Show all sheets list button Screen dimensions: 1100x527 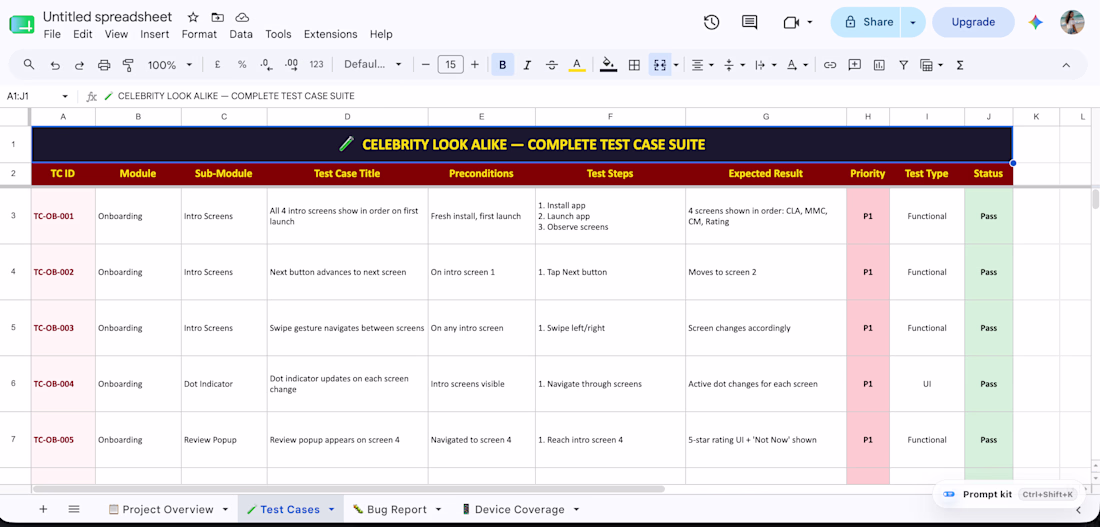point(74,509)
